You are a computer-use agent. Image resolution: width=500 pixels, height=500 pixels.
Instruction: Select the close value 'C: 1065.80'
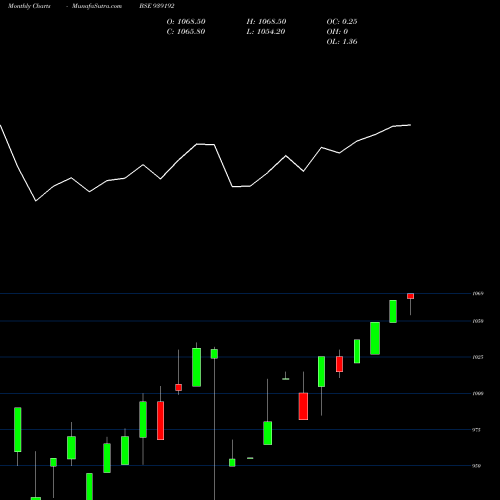point(186,32)
